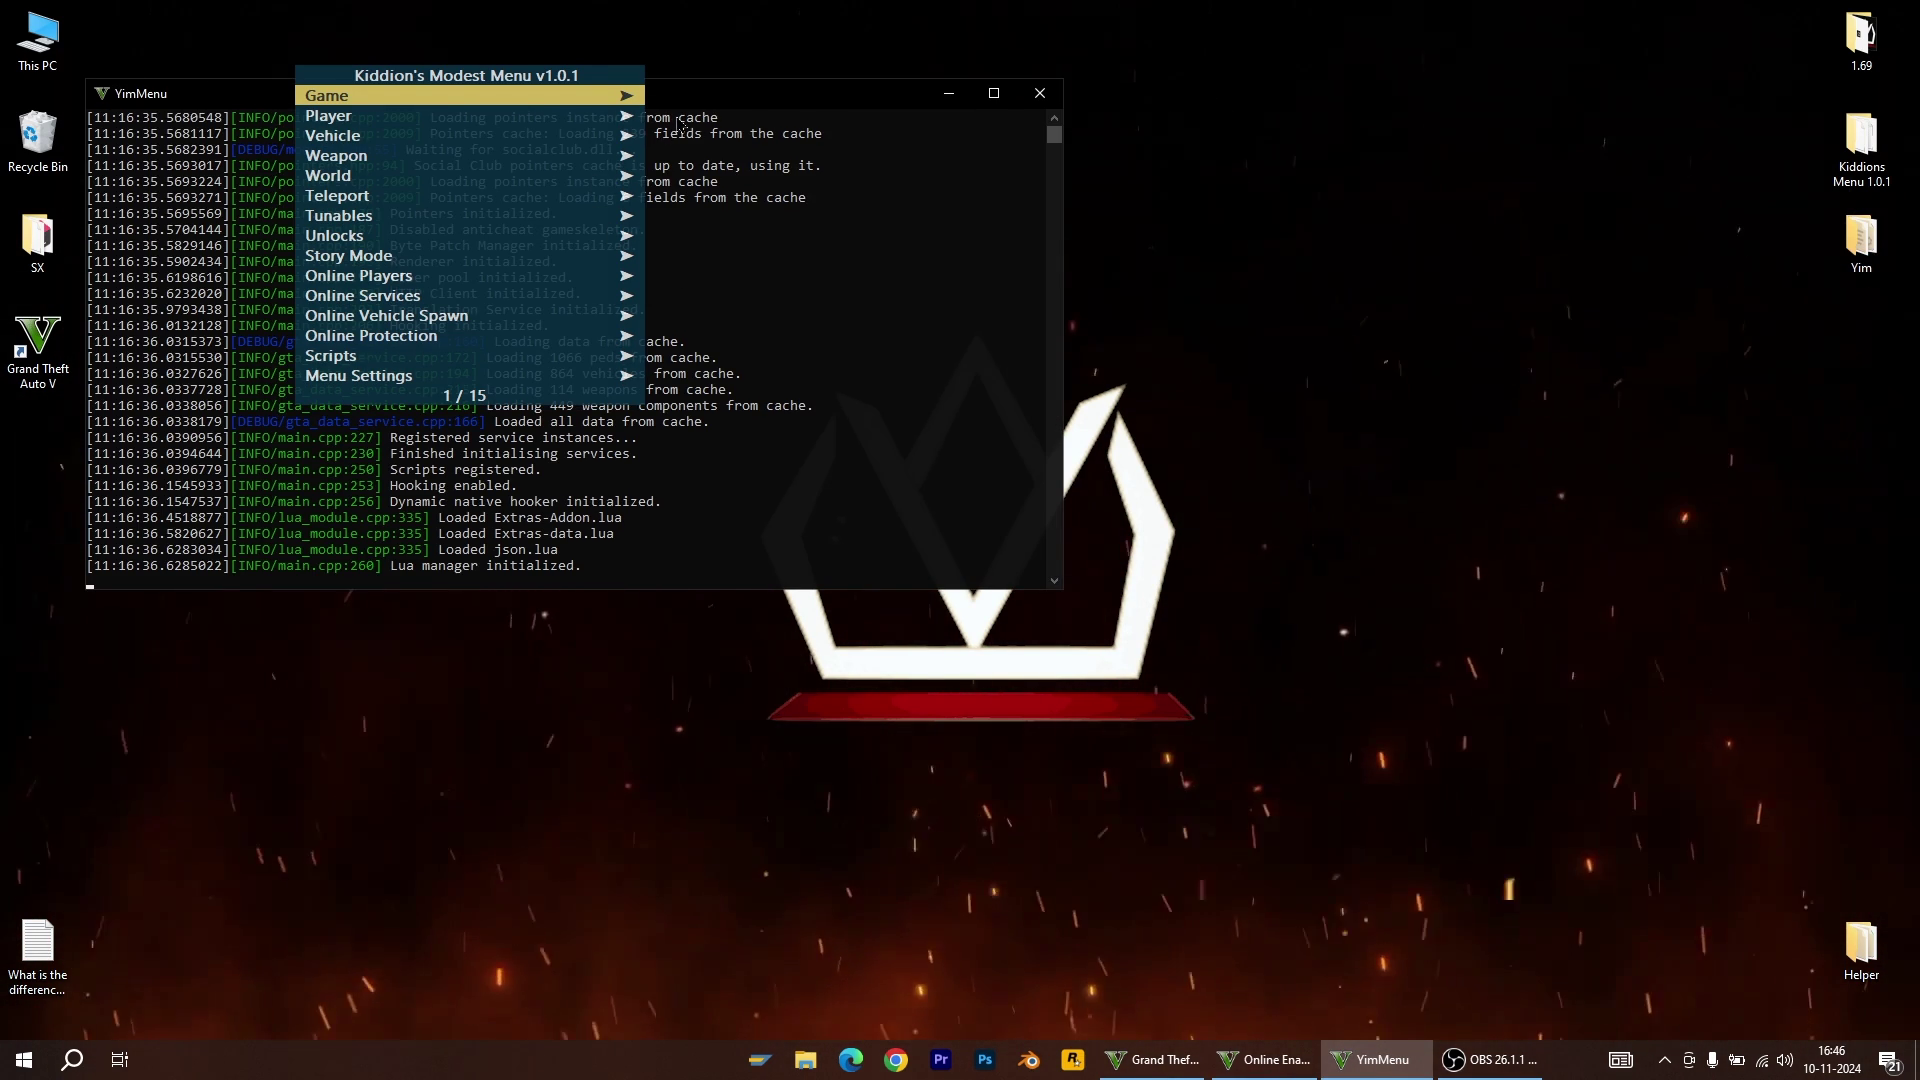Open Windows Start menu

coord(24,1060)
